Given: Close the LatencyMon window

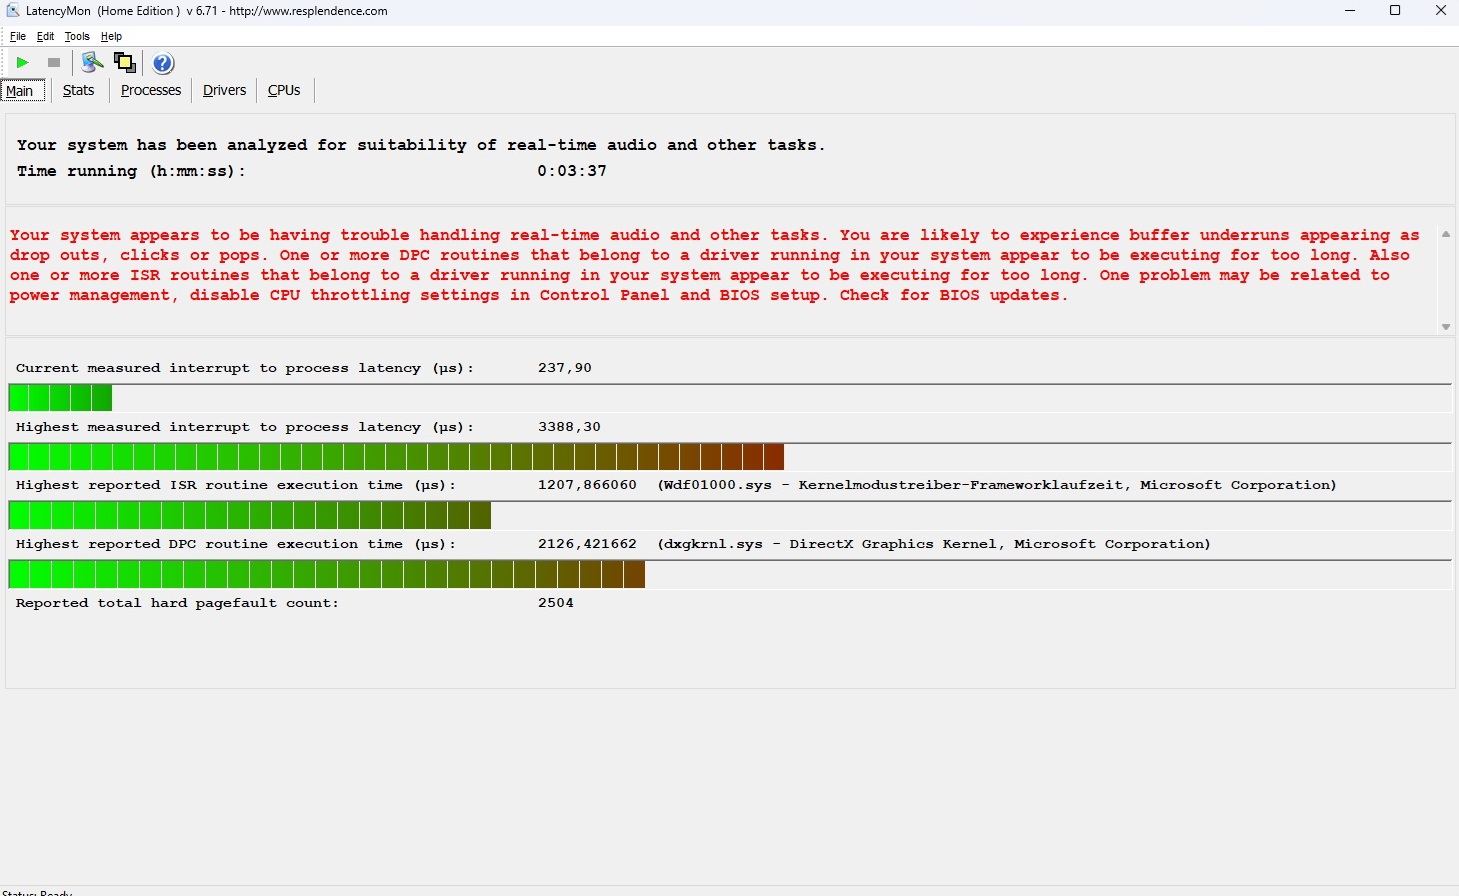Looking at the screenshot, I should coord(1440,11).
